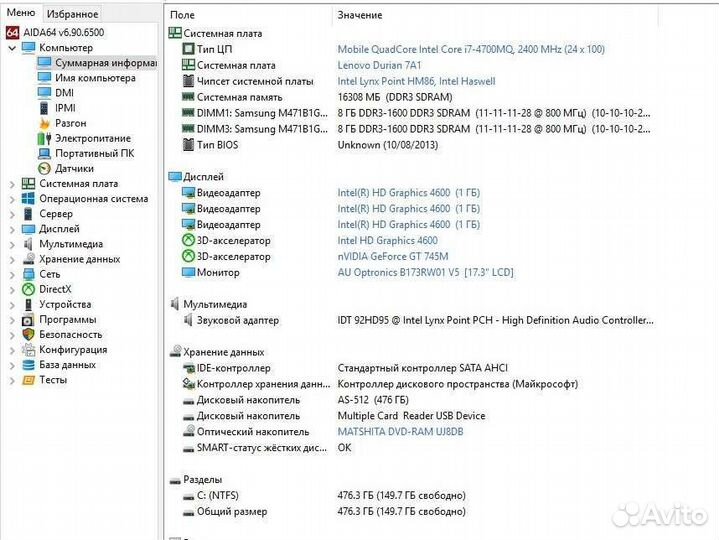Select the DIMM3: Samsung M471B1G row
This screenshot has height=540, width=719.
click(416, 129)
